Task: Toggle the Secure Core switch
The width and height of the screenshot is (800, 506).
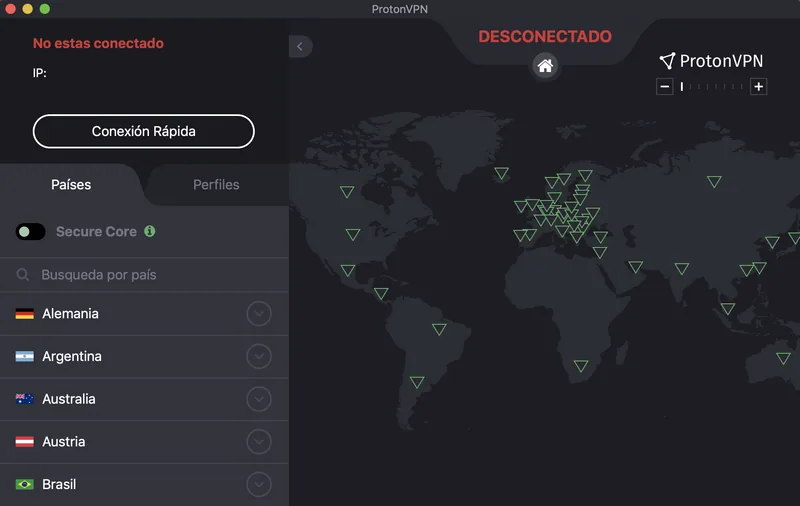Action: [31, 232]
